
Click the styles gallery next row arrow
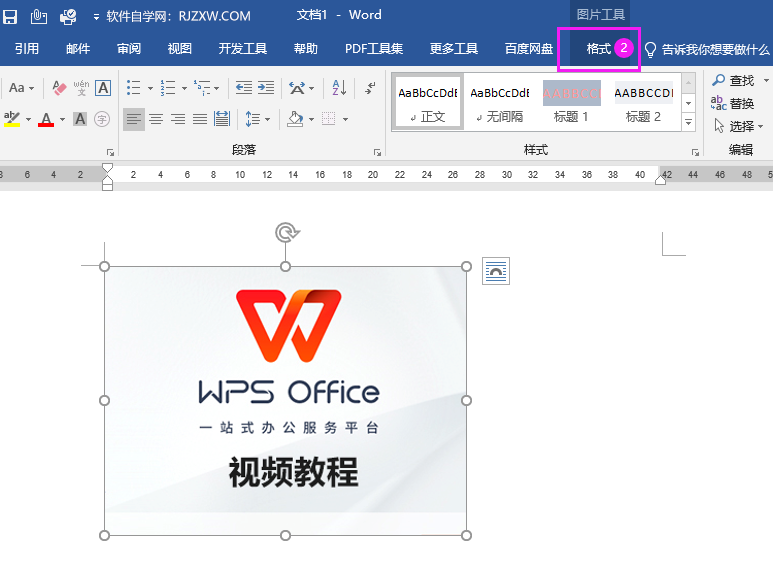[x=688, y=103]
